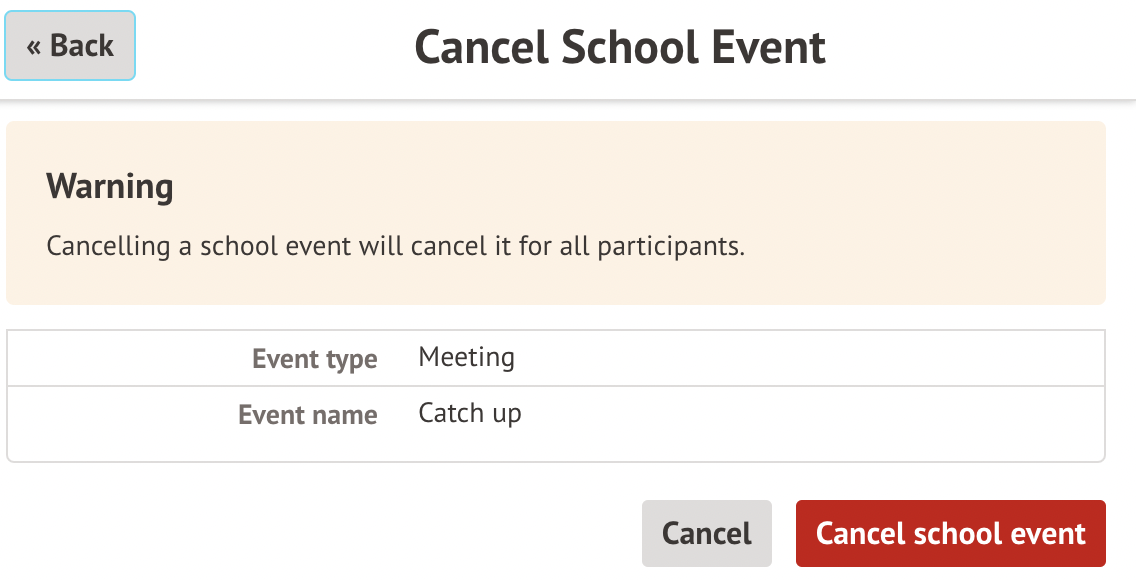Click the Cancel School Event page title

click(x=620, y=47)
